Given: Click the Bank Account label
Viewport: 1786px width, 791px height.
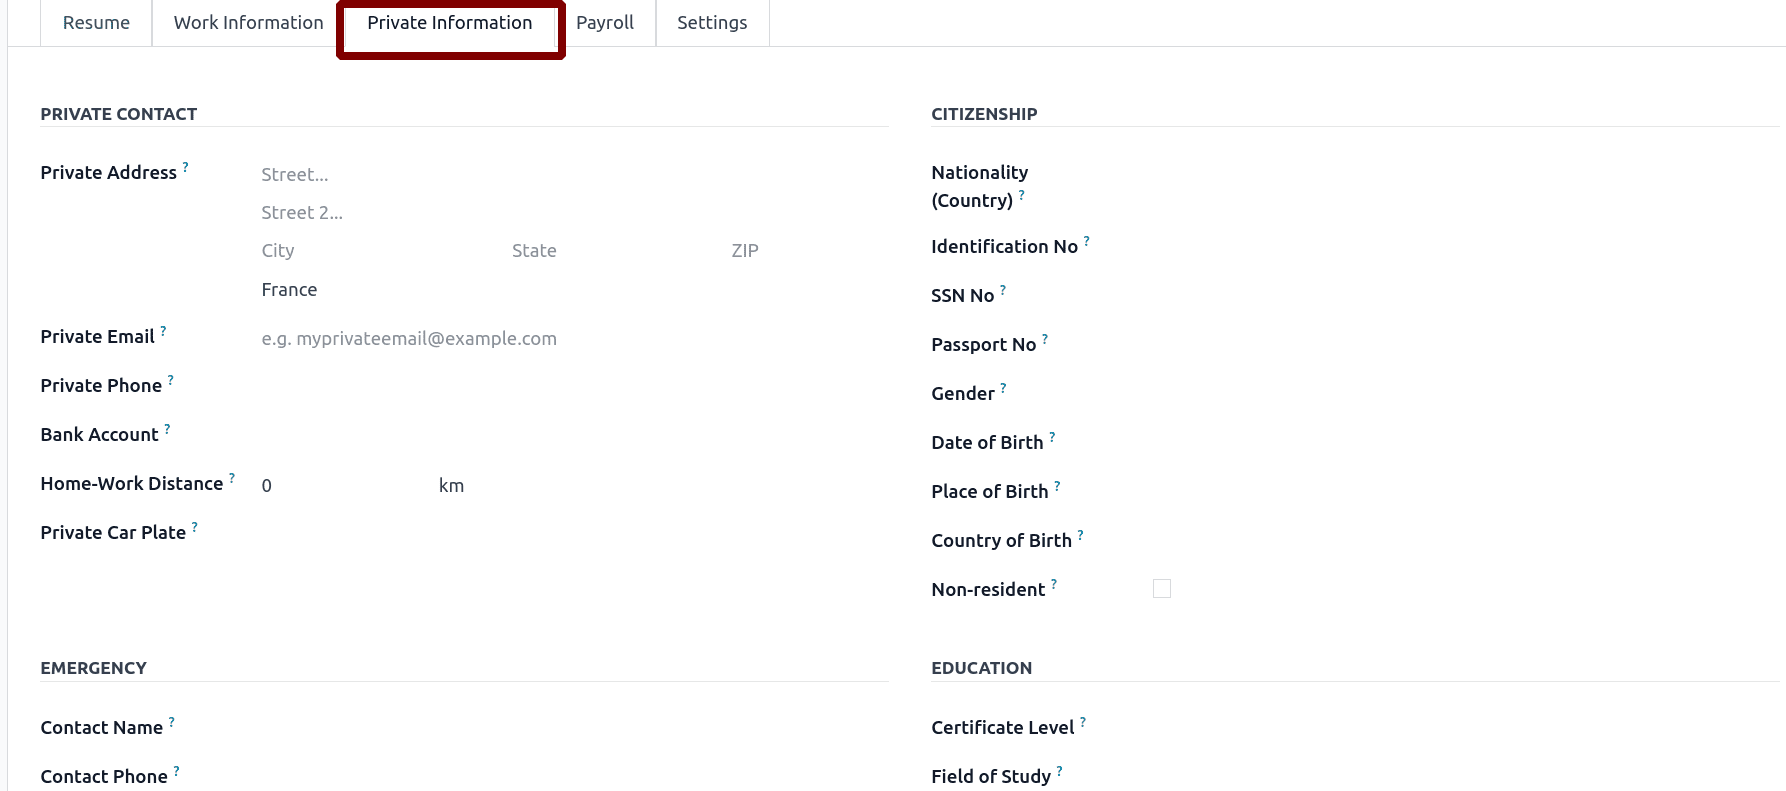Looking at the screenshot, I should coord(99,435).
